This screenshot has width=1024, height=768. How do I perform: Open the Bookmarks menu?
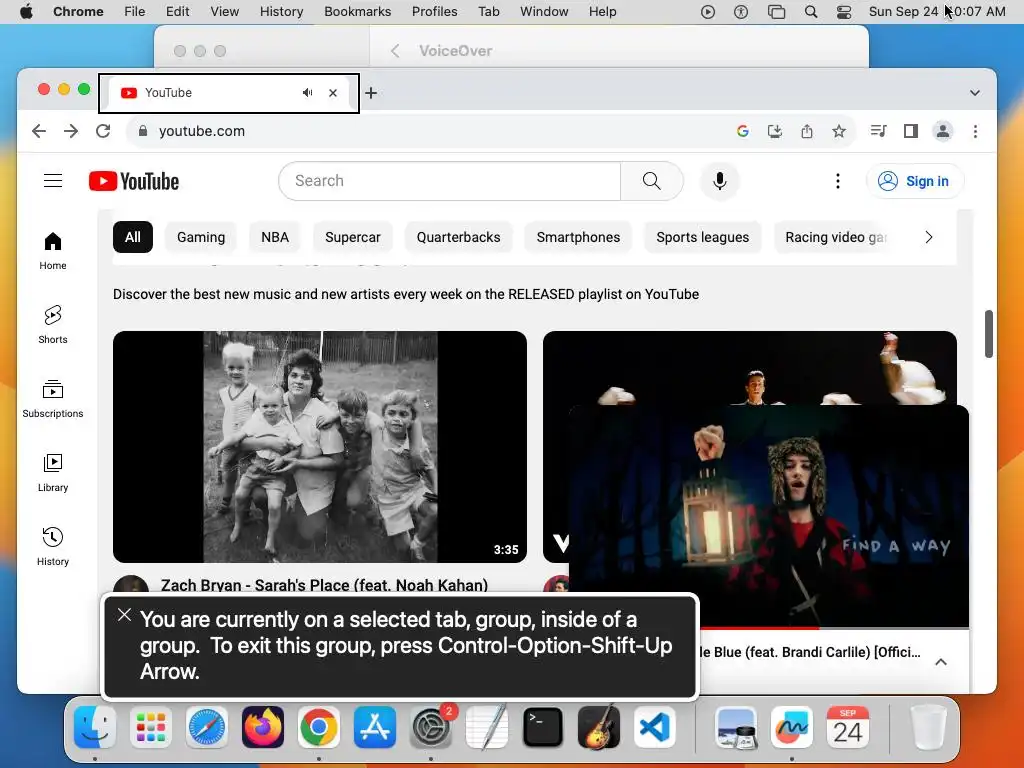coord(357,11)
